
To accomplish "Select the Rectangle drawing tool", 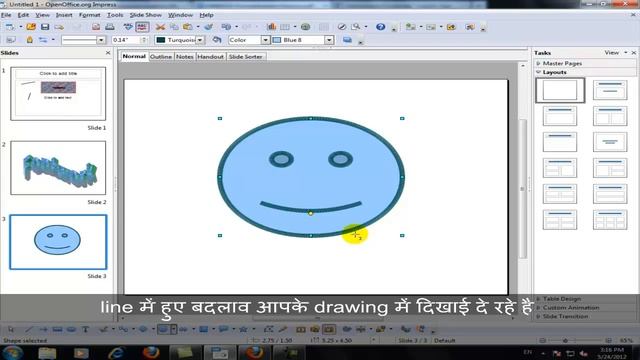I will coord(57,329).
